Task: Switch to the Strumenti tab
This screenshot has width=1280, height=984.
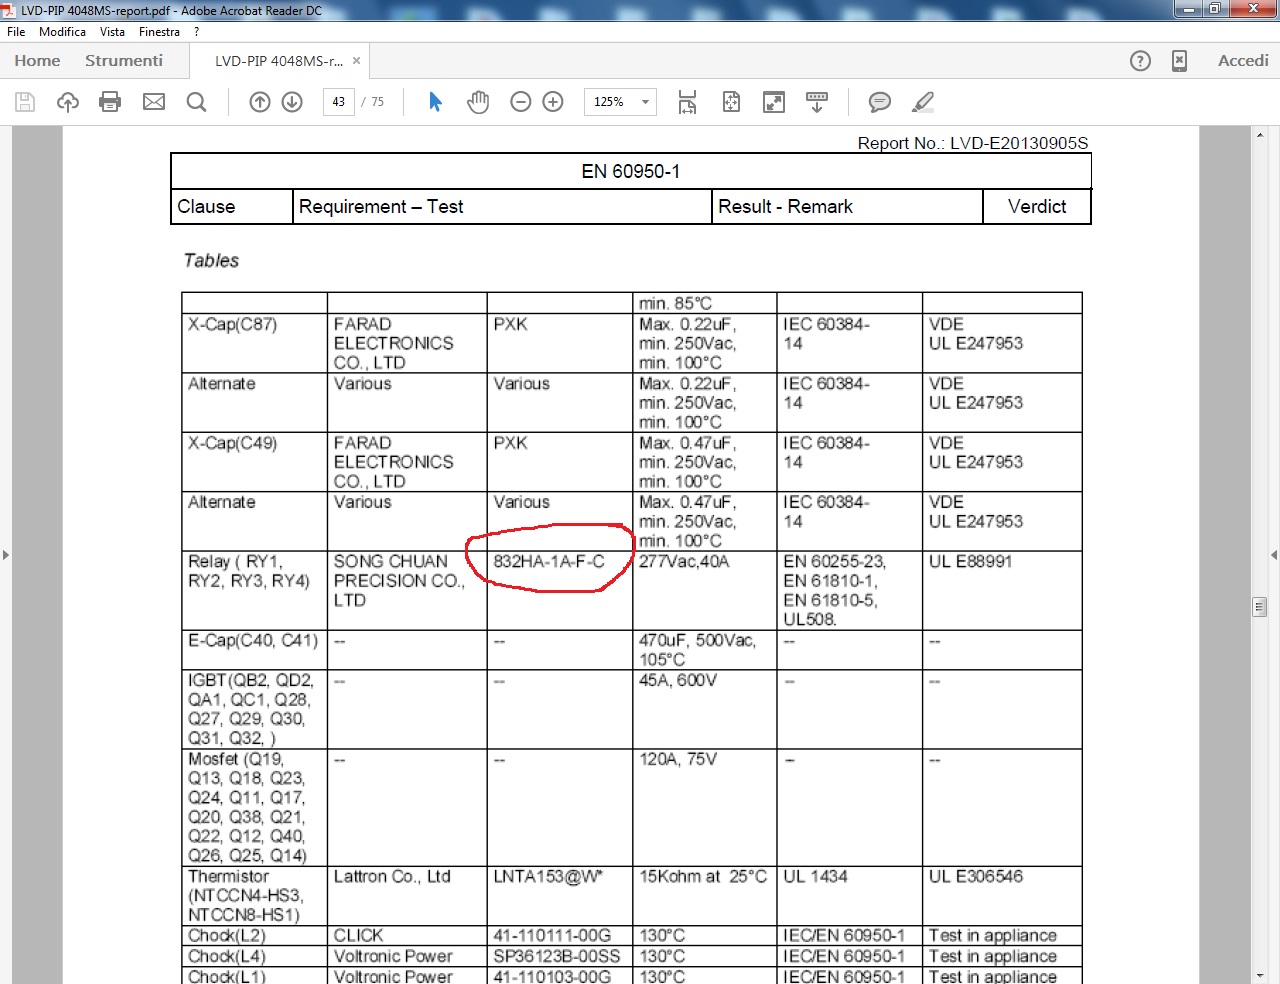Action: (124, 61)
